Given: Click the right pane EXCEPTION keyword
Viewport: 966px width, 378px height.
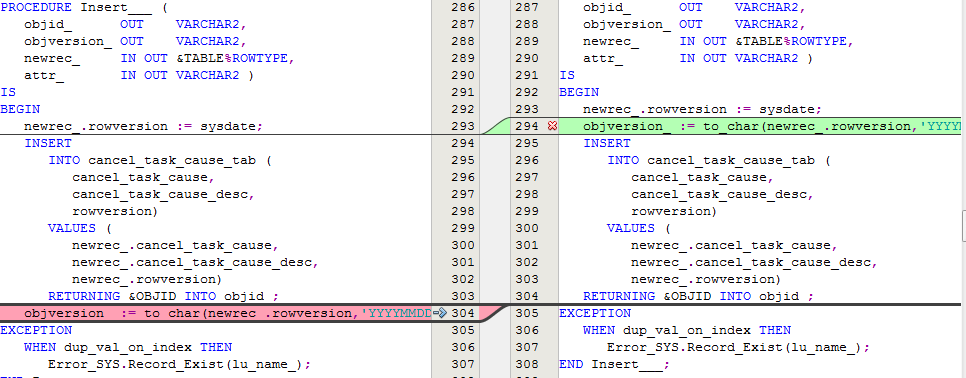Looking at the screenshot, I should click(595, 313).
